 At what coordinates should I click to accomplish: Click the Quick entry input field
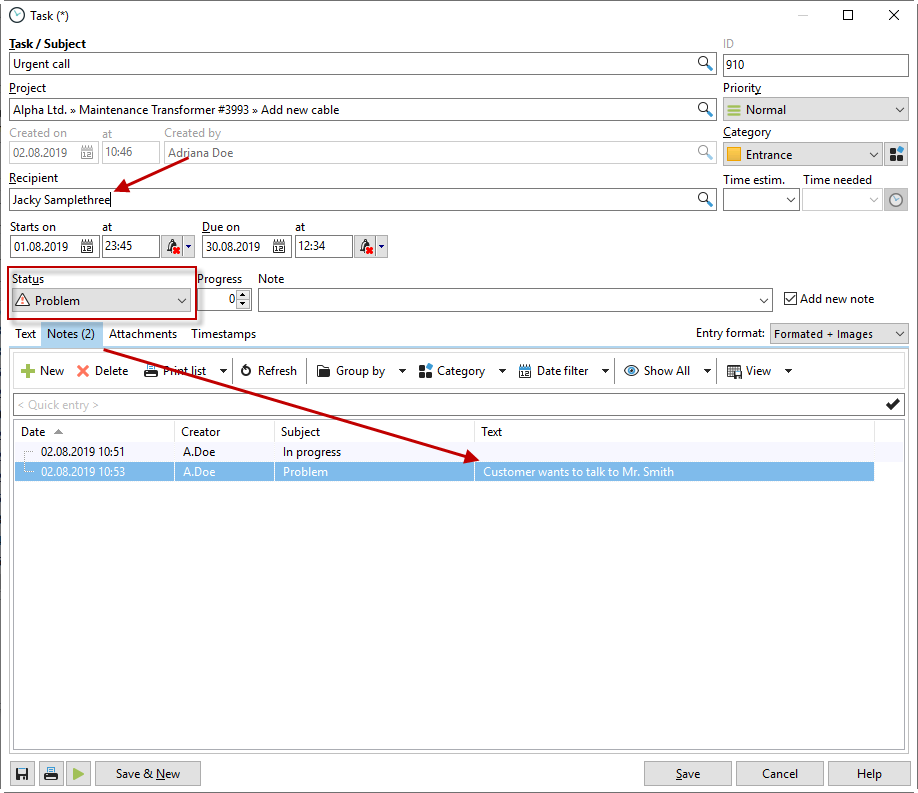pos(440,404)
